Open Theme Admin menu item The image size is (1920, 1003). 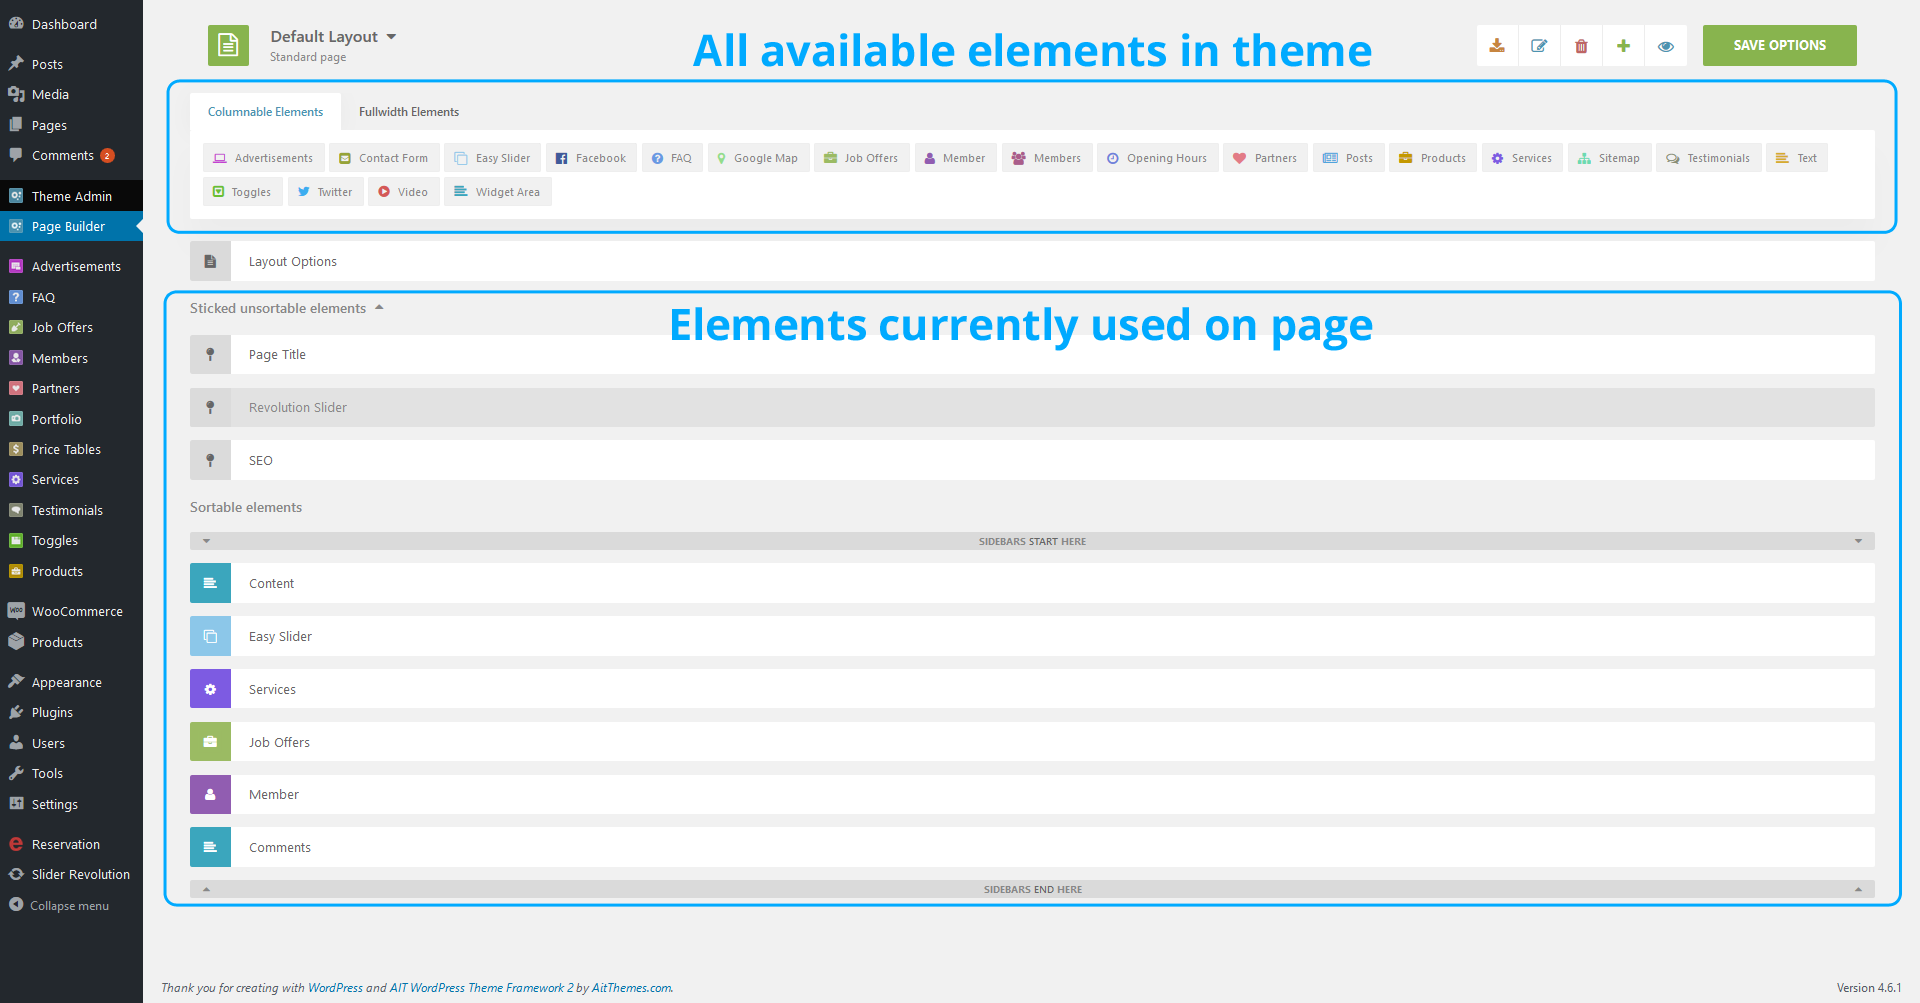tap(71, 196)
